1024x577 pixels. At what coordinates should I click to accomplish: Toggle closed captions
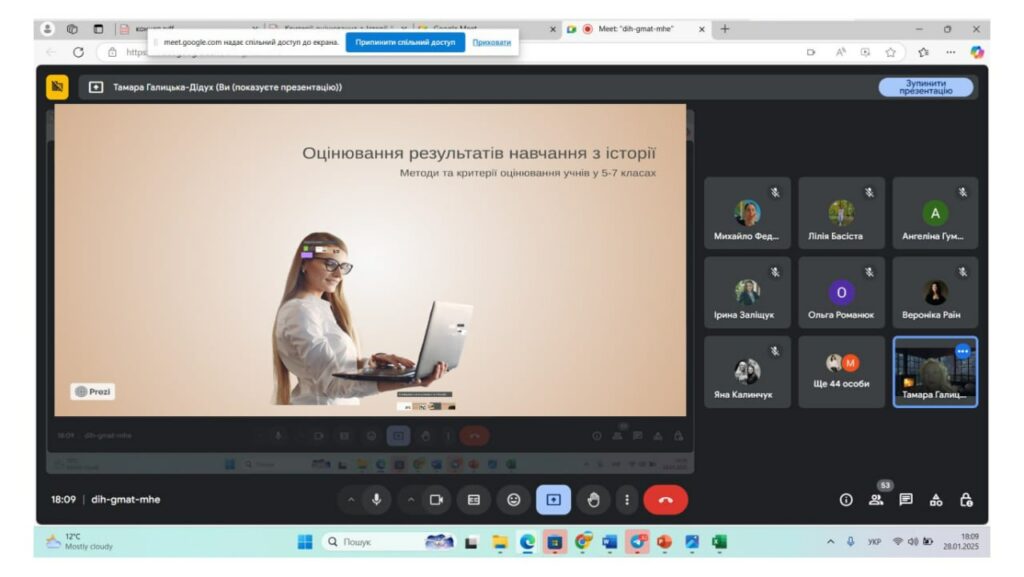point(475,500)
